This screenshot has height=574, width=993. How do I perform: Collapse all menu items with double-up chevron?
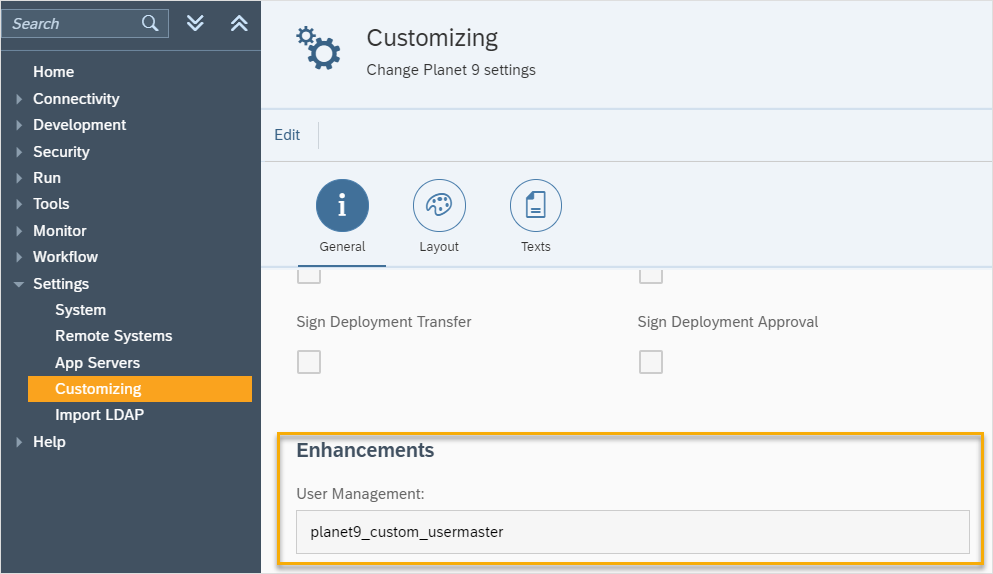pos(238,23)
